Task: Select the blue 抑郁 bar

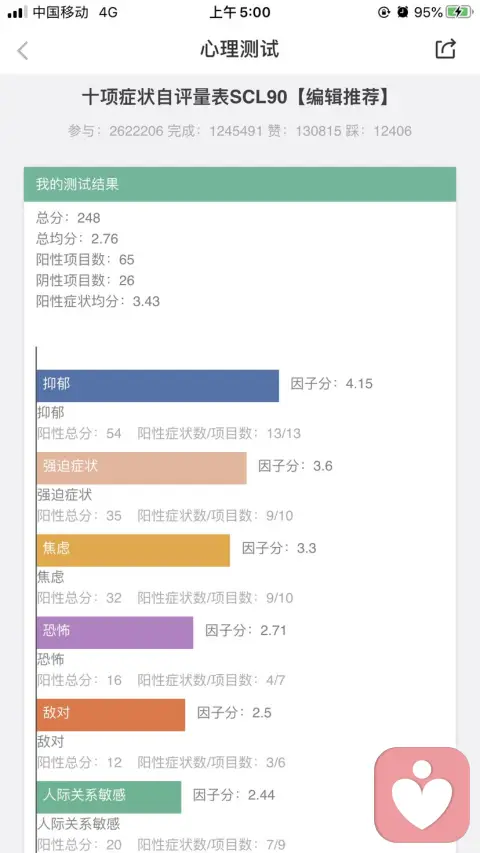Action: click(158, 386)
